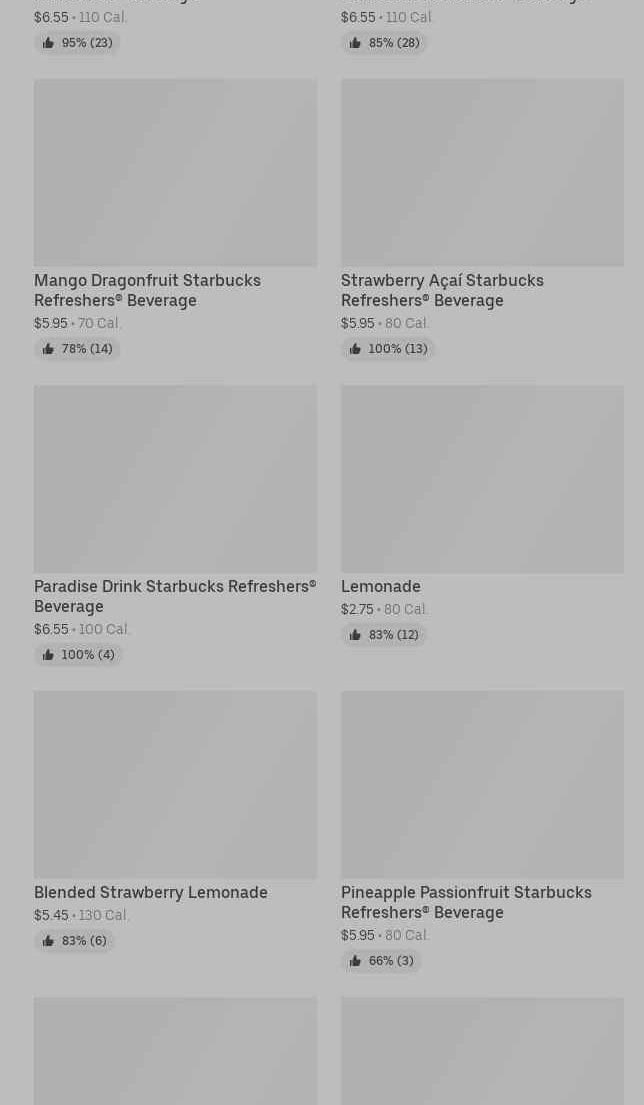Open Strawberry Açaí Starbucks Refreshers Beverage title

442,290
